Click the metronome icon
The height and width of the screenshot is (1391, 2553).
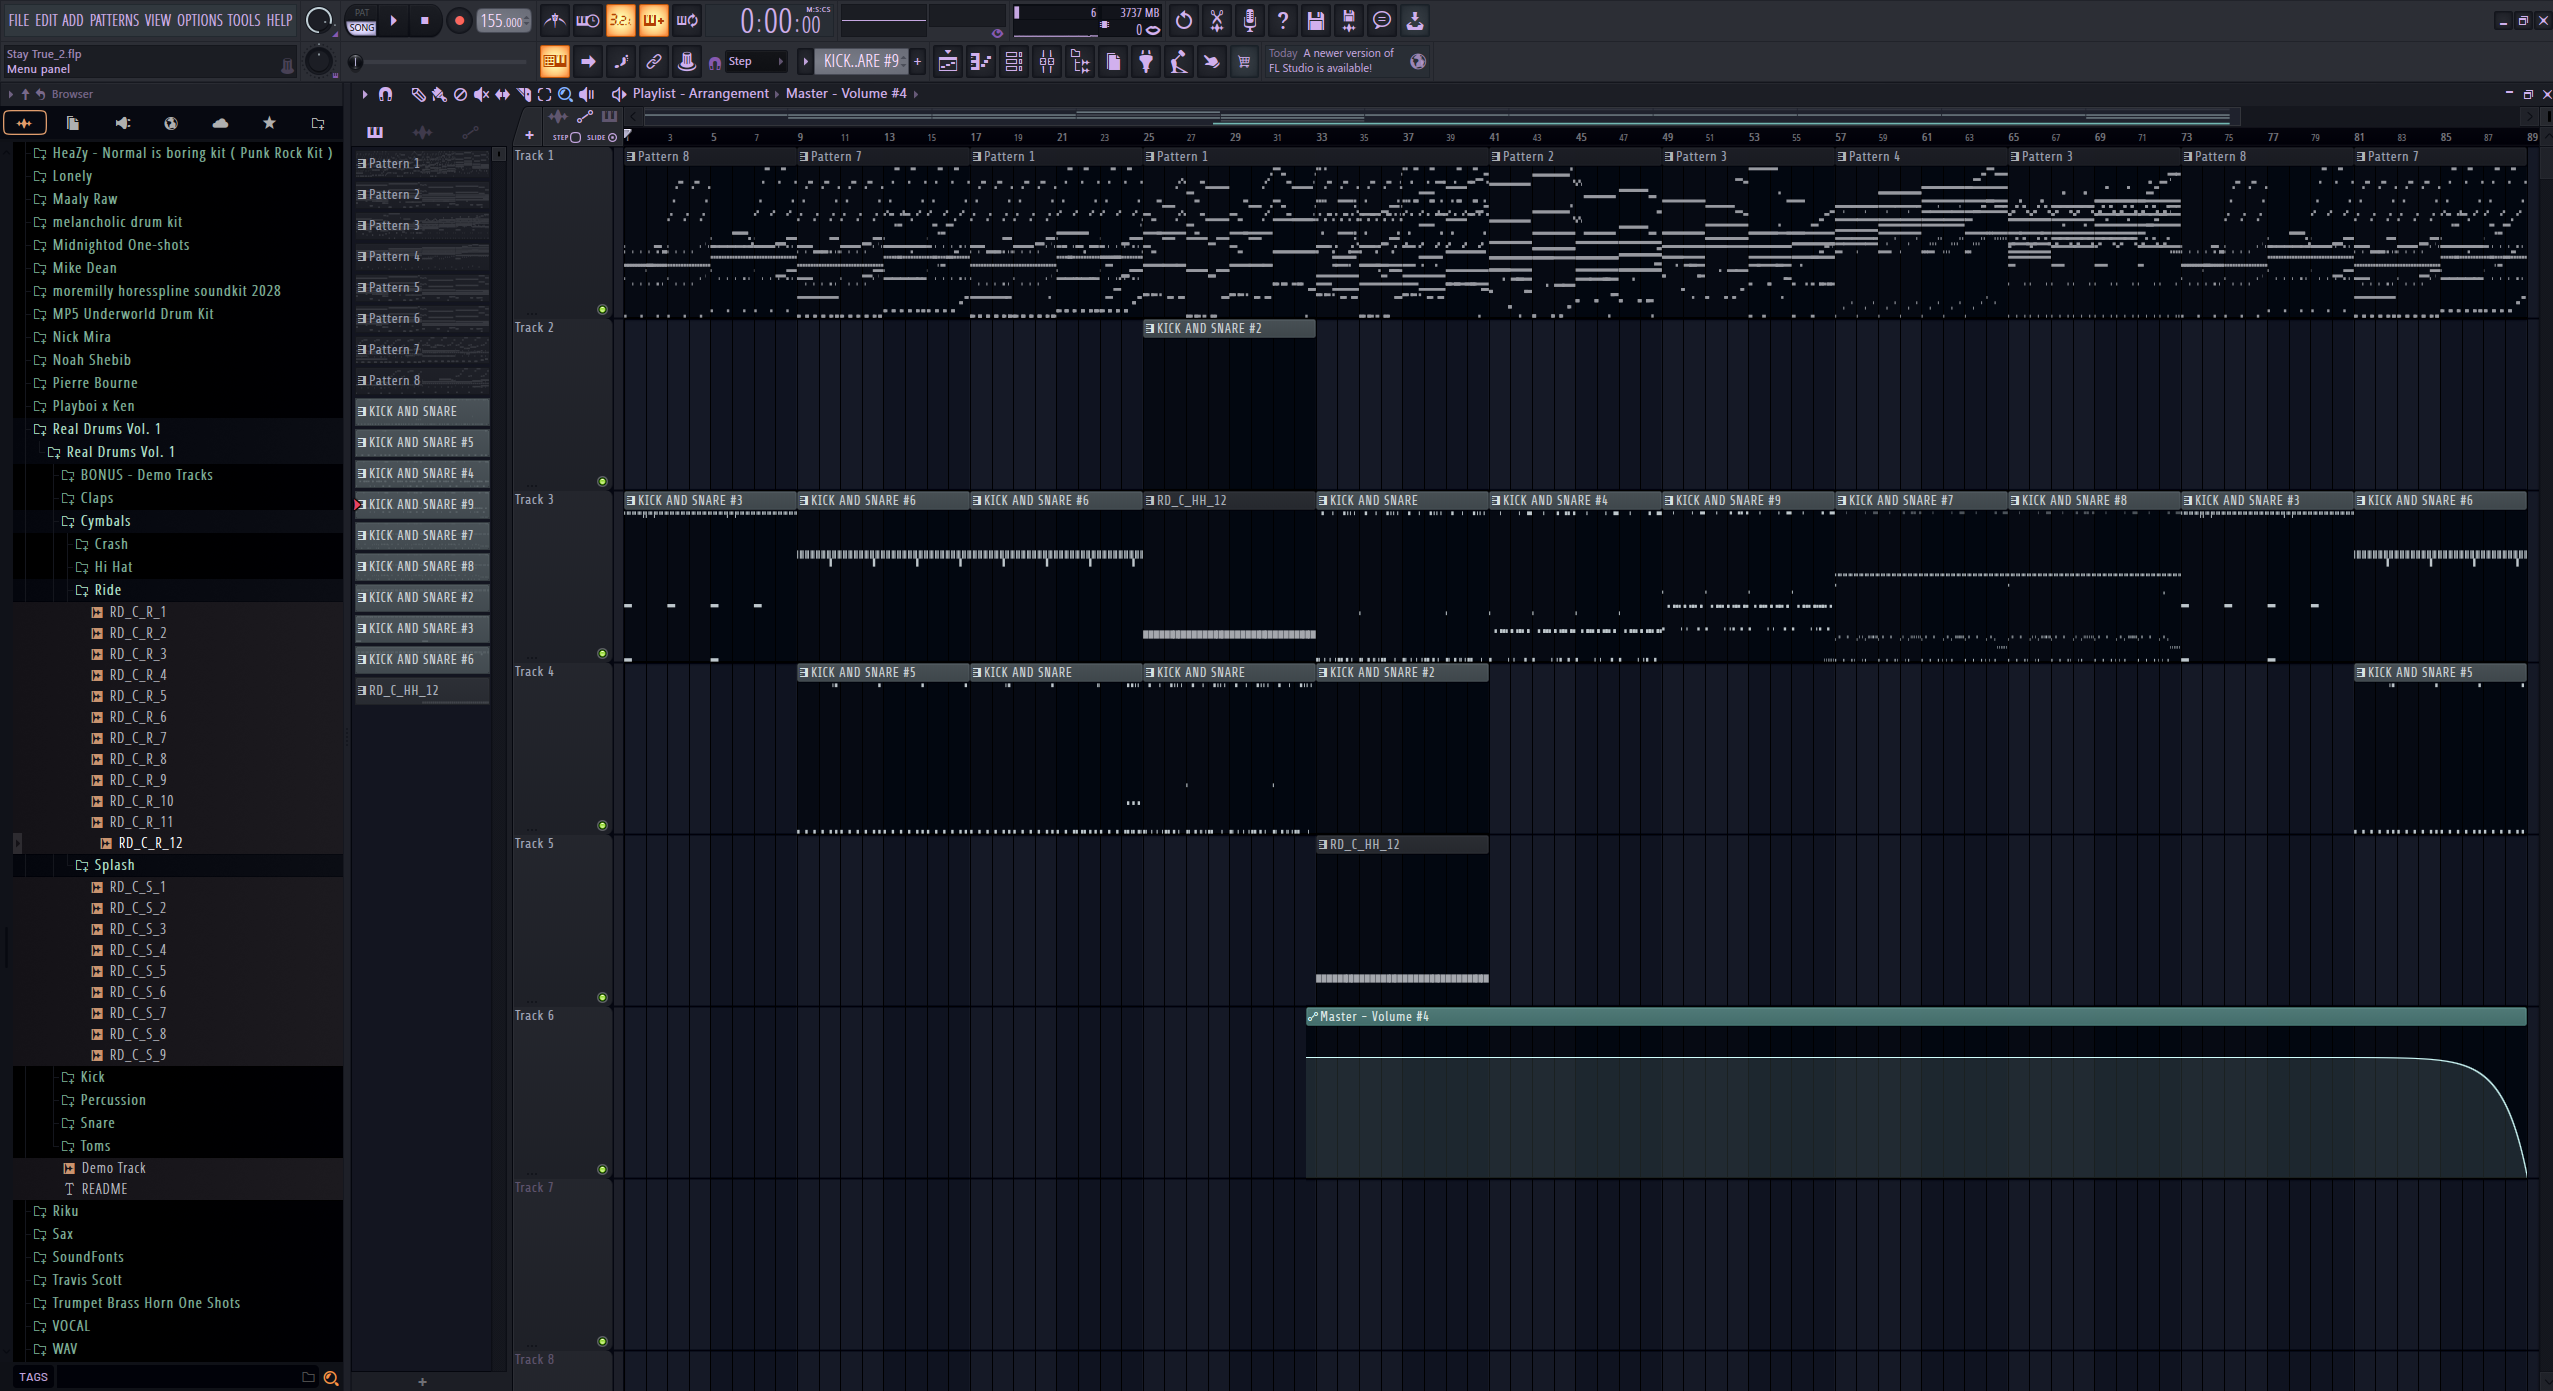555,20
